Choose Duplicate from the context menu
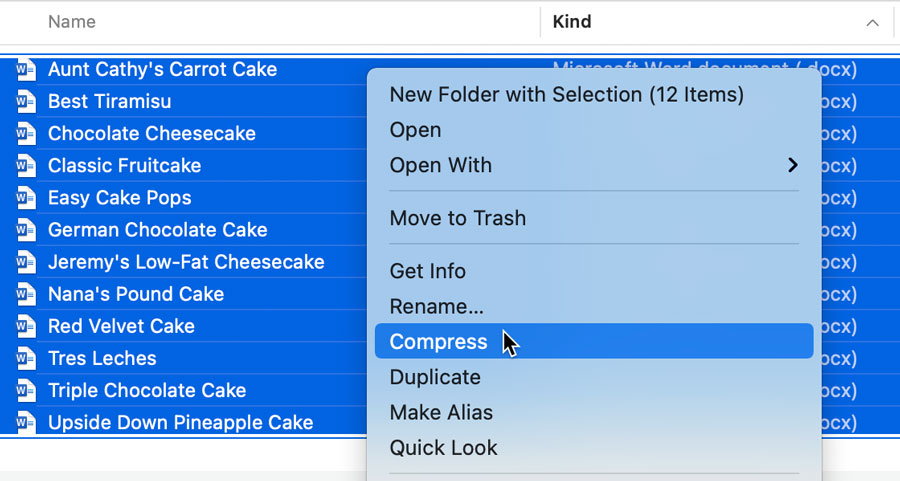The image size is (900, 481). tap(435, 377)
